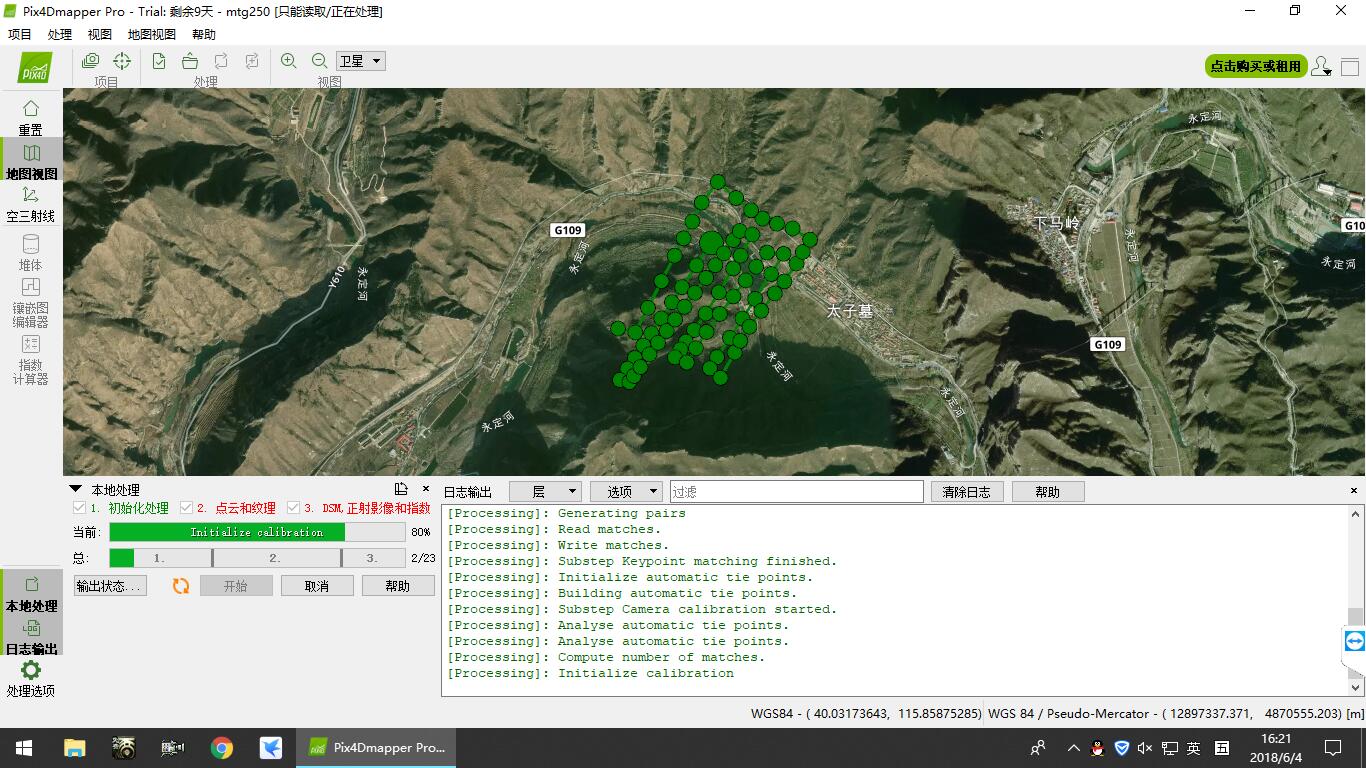Open the 空三射线 rayCloud view
This screenshot has height=768, width=1366.
[x=31, y=203]
